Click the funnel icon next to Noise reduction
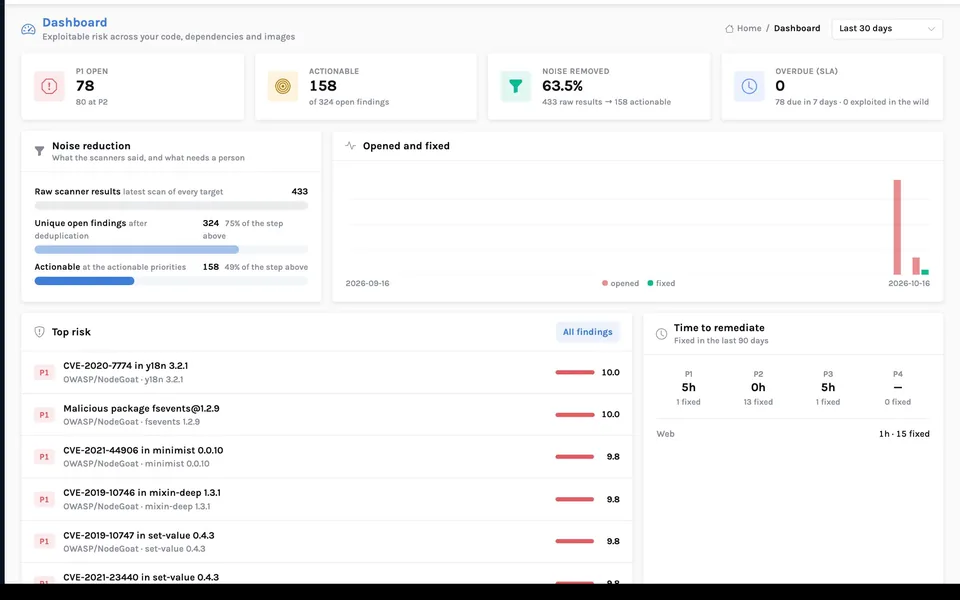The image size is (960, 600). pos(39,151)
